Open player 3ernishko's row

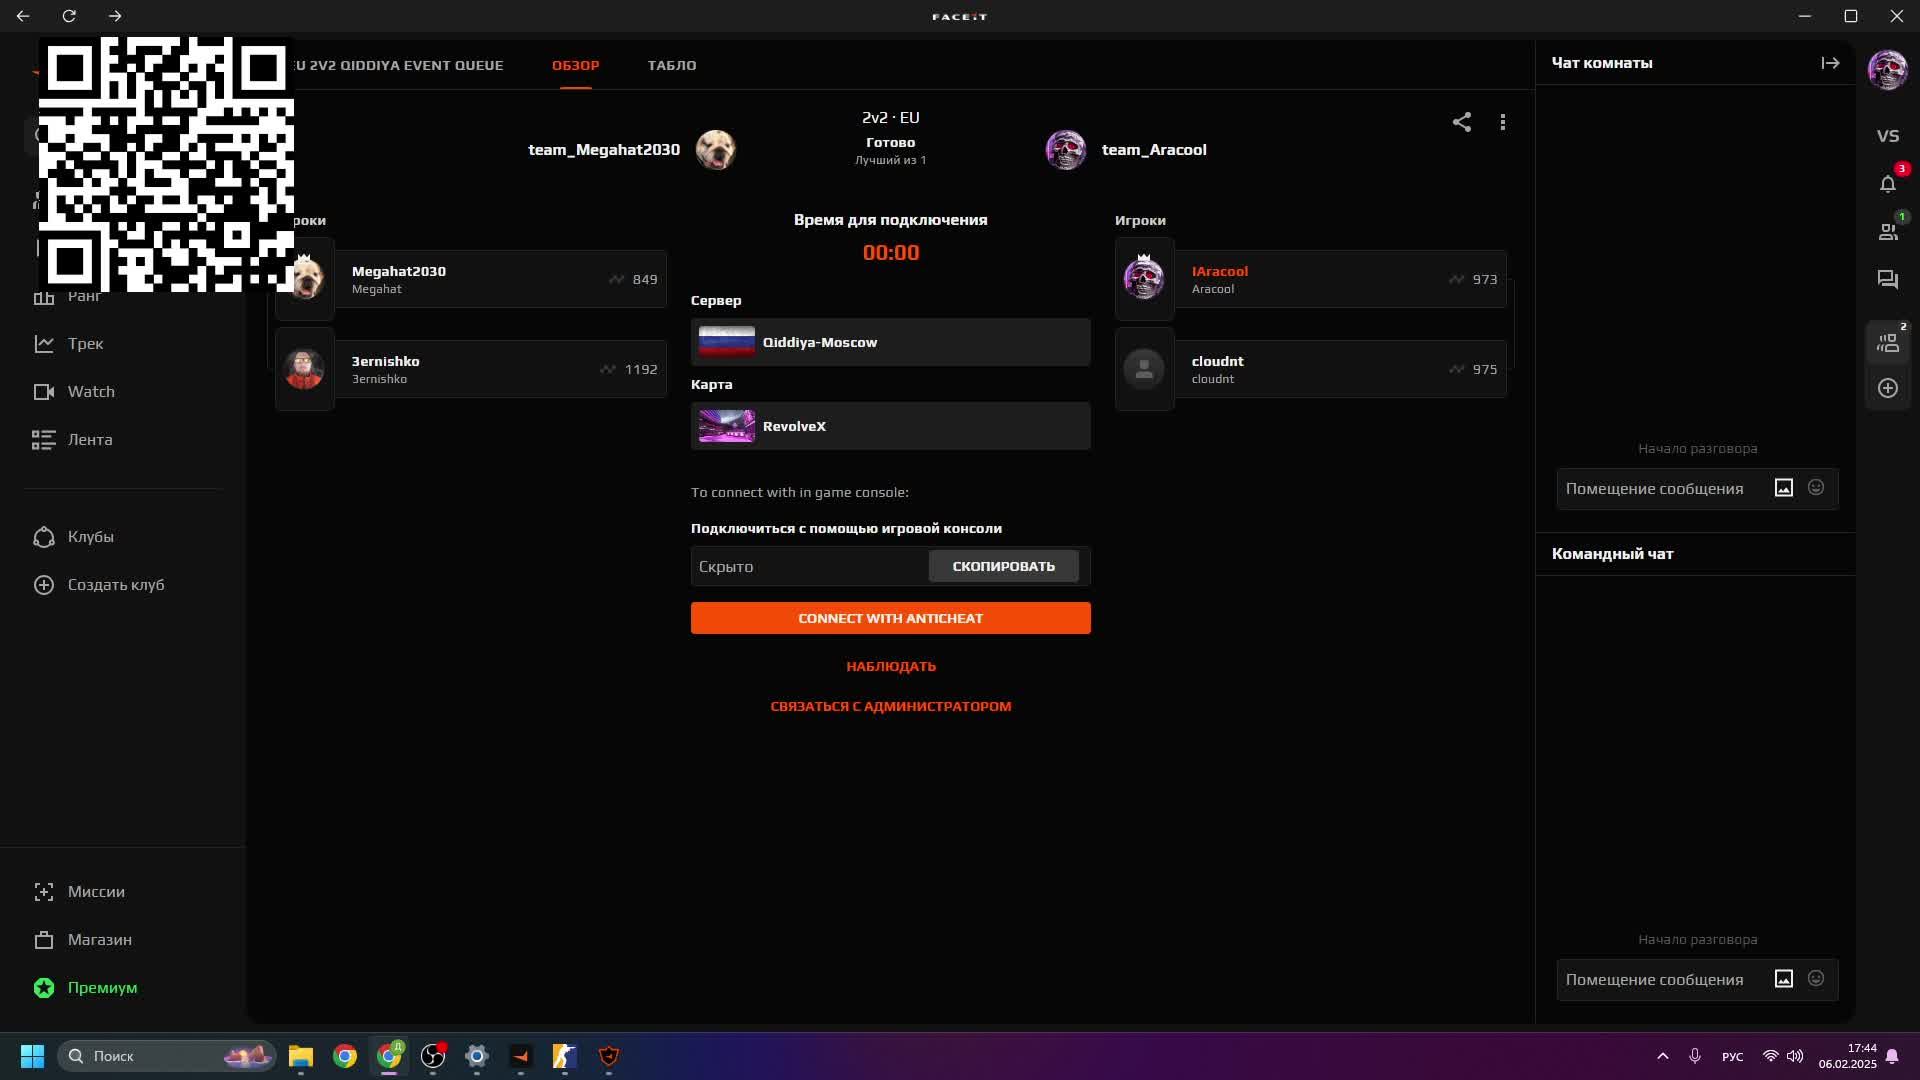click(x=471, y=369)
